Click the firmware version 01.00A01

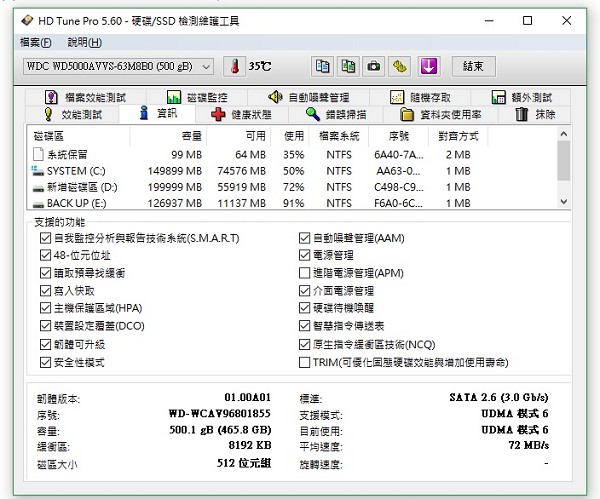(x=248, y=397)
